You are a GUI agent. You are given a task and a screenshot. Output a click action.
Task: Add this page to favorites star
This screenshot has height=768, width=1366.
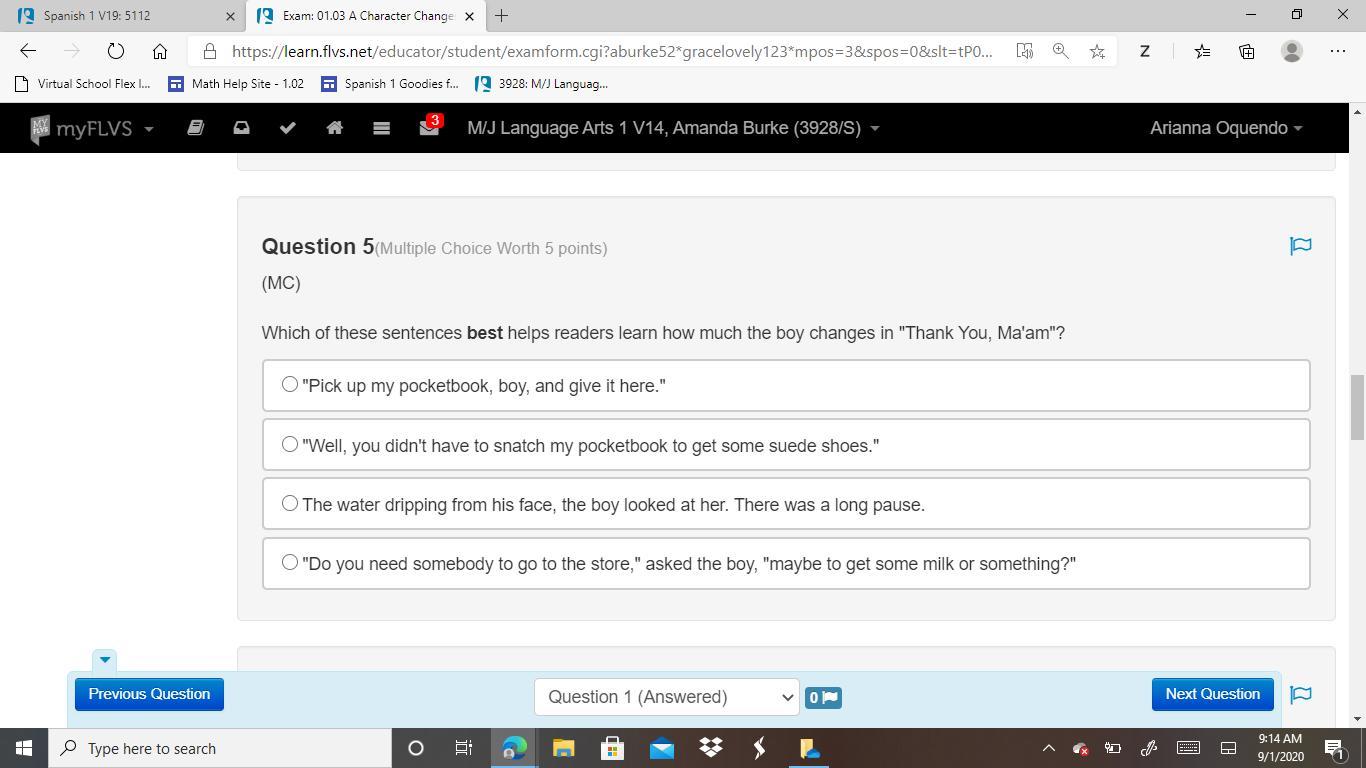tap(1097, 51)
